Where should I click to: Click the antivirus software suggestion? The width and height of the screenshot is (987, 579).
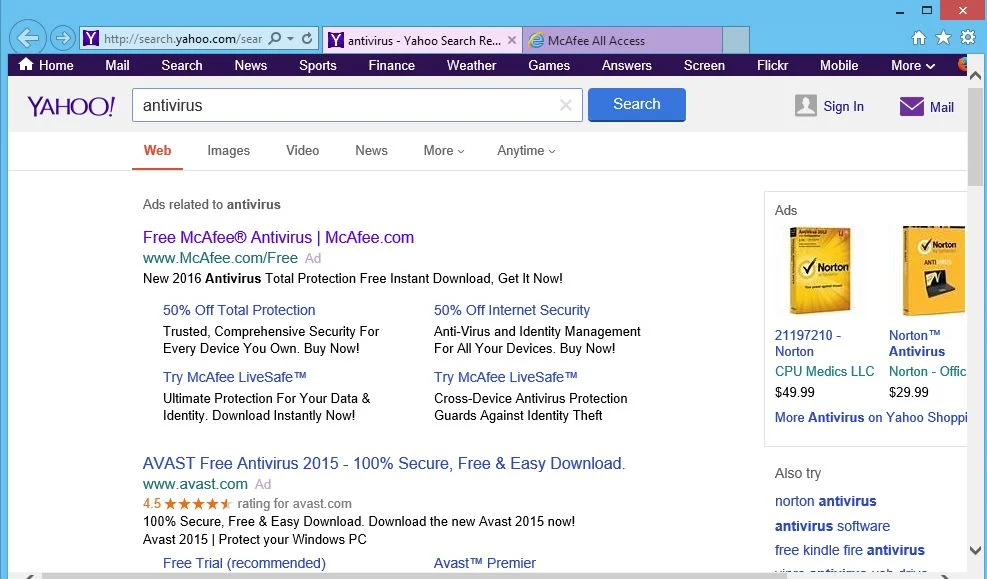(832, 526)
